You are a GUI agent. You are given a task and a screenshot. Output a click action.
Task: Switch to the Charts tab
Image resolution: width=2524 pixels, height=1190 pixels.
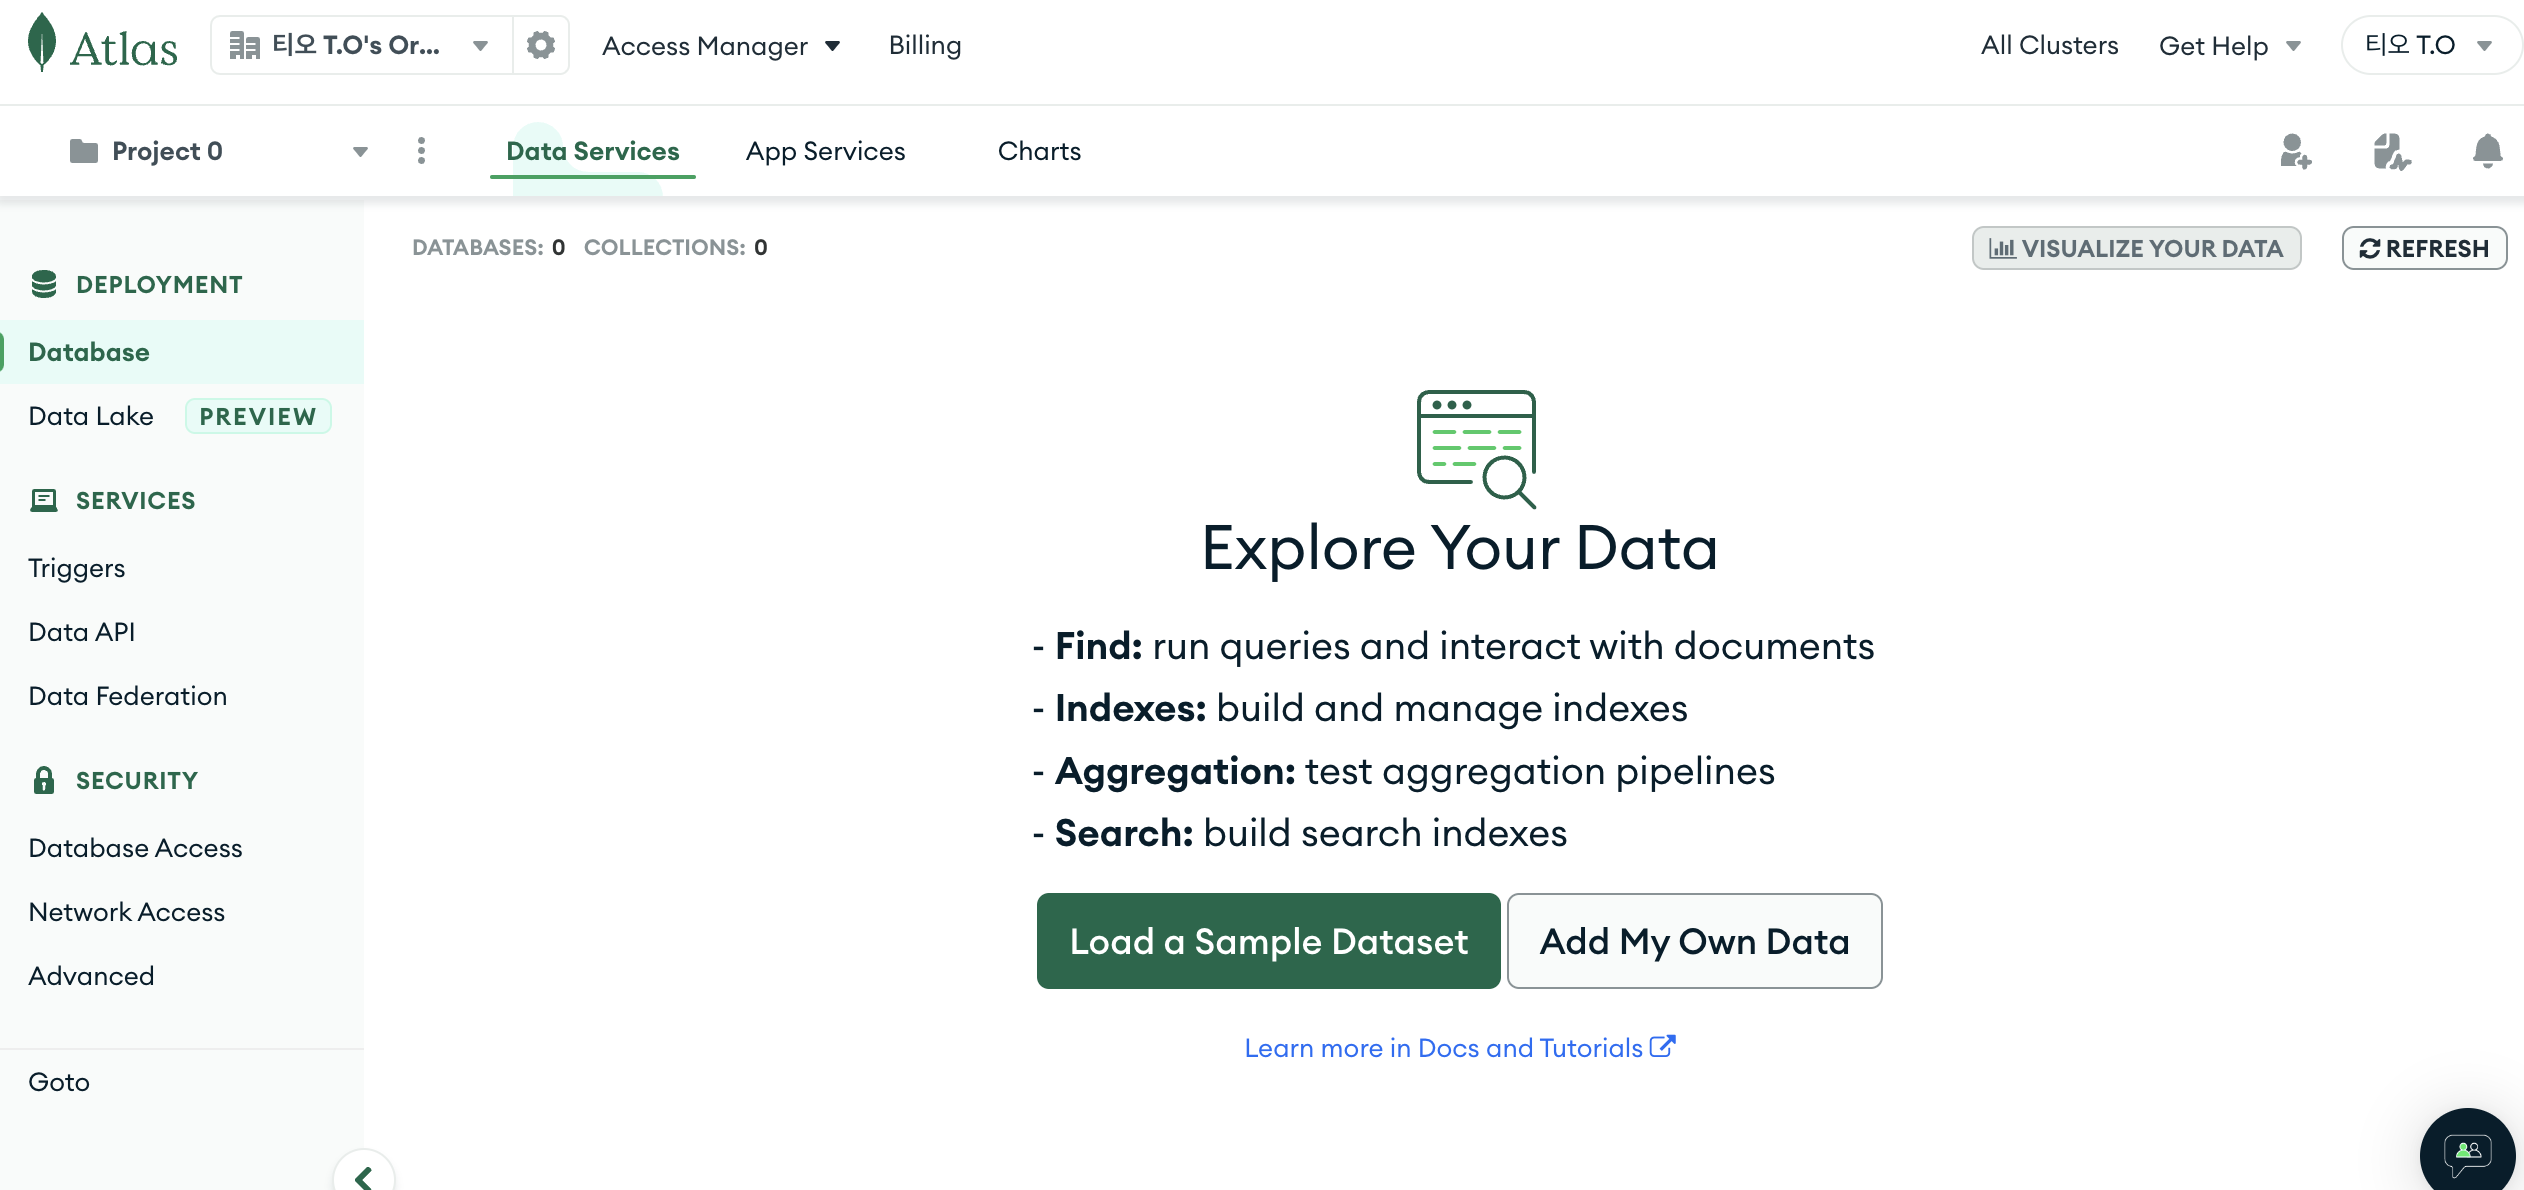1040,151
